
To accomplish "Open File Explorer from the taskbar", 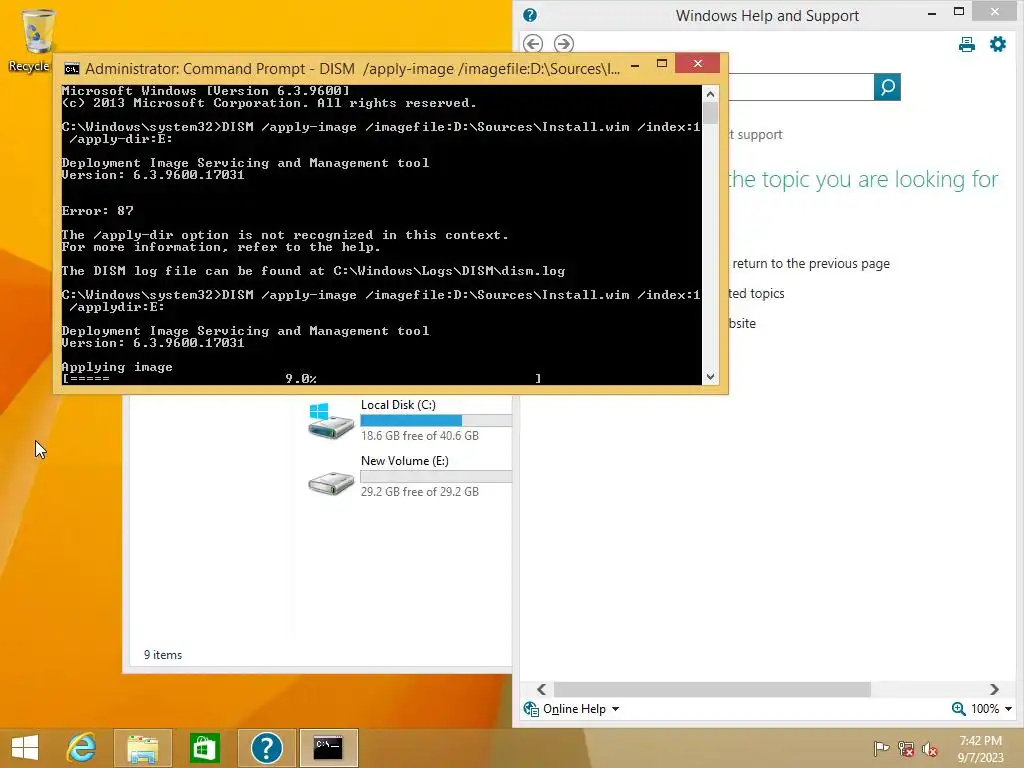I will 142,748.
